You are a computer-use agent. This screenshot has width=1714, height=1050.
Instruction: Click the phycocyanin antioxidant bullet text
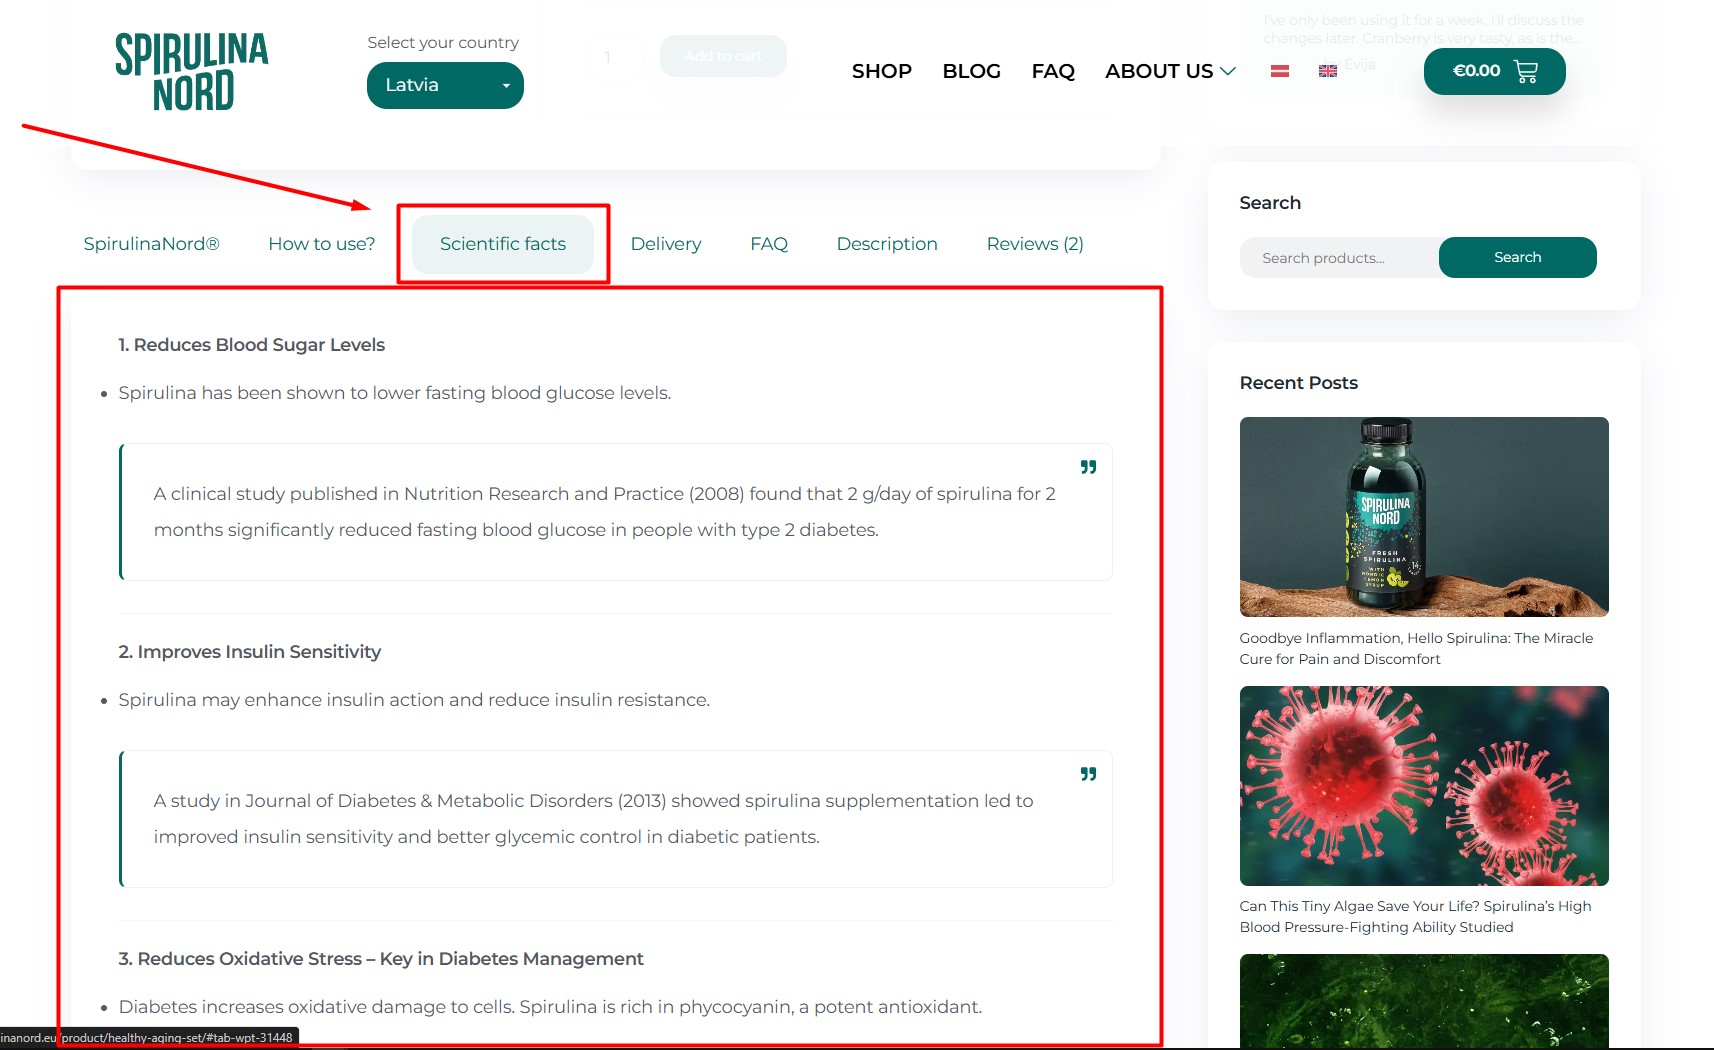[x=550, y=1007]
